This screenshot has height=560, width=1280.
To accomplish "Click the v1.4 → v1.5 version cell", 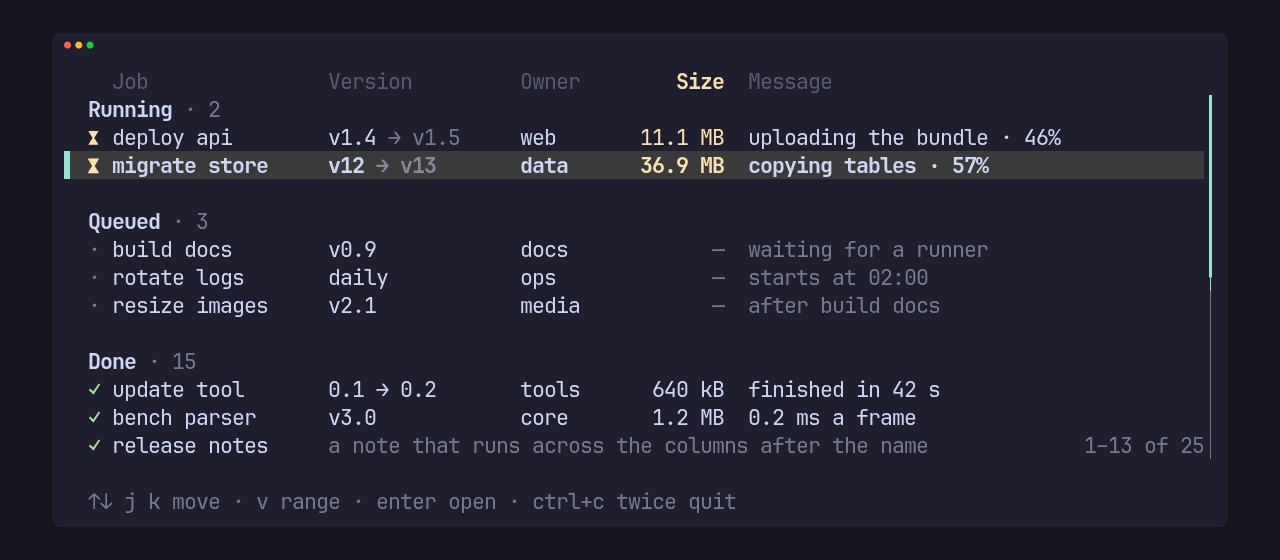I will point(394,138).
